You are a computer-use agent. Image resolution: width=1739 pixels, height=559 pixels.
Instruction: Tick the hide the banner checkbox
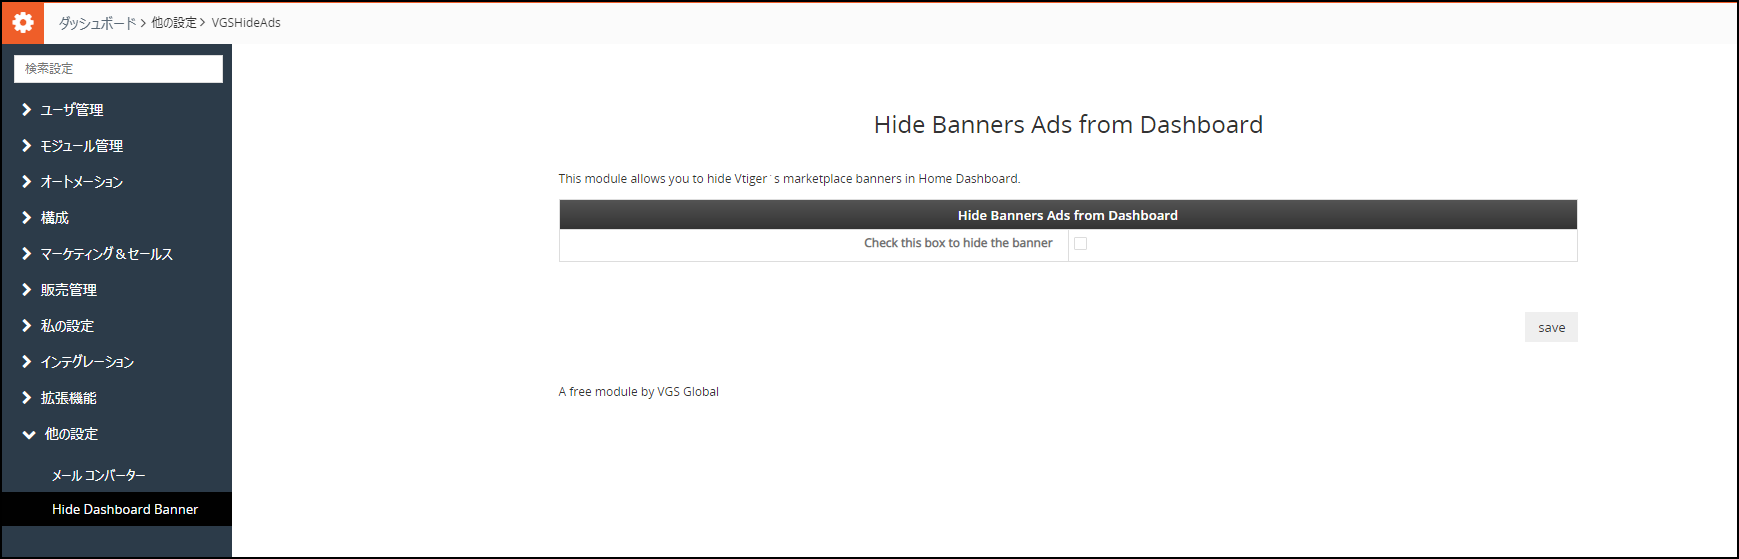(x=1080, y=244)
